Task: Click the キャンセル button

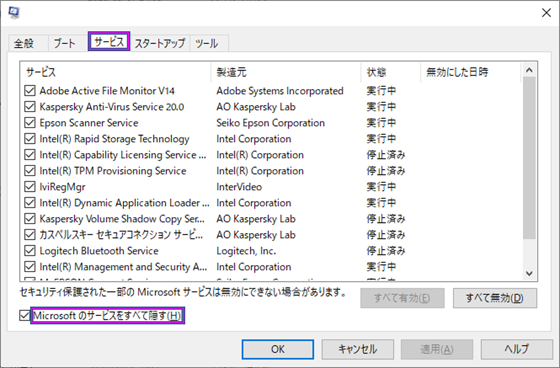Action: pos(358,349)
